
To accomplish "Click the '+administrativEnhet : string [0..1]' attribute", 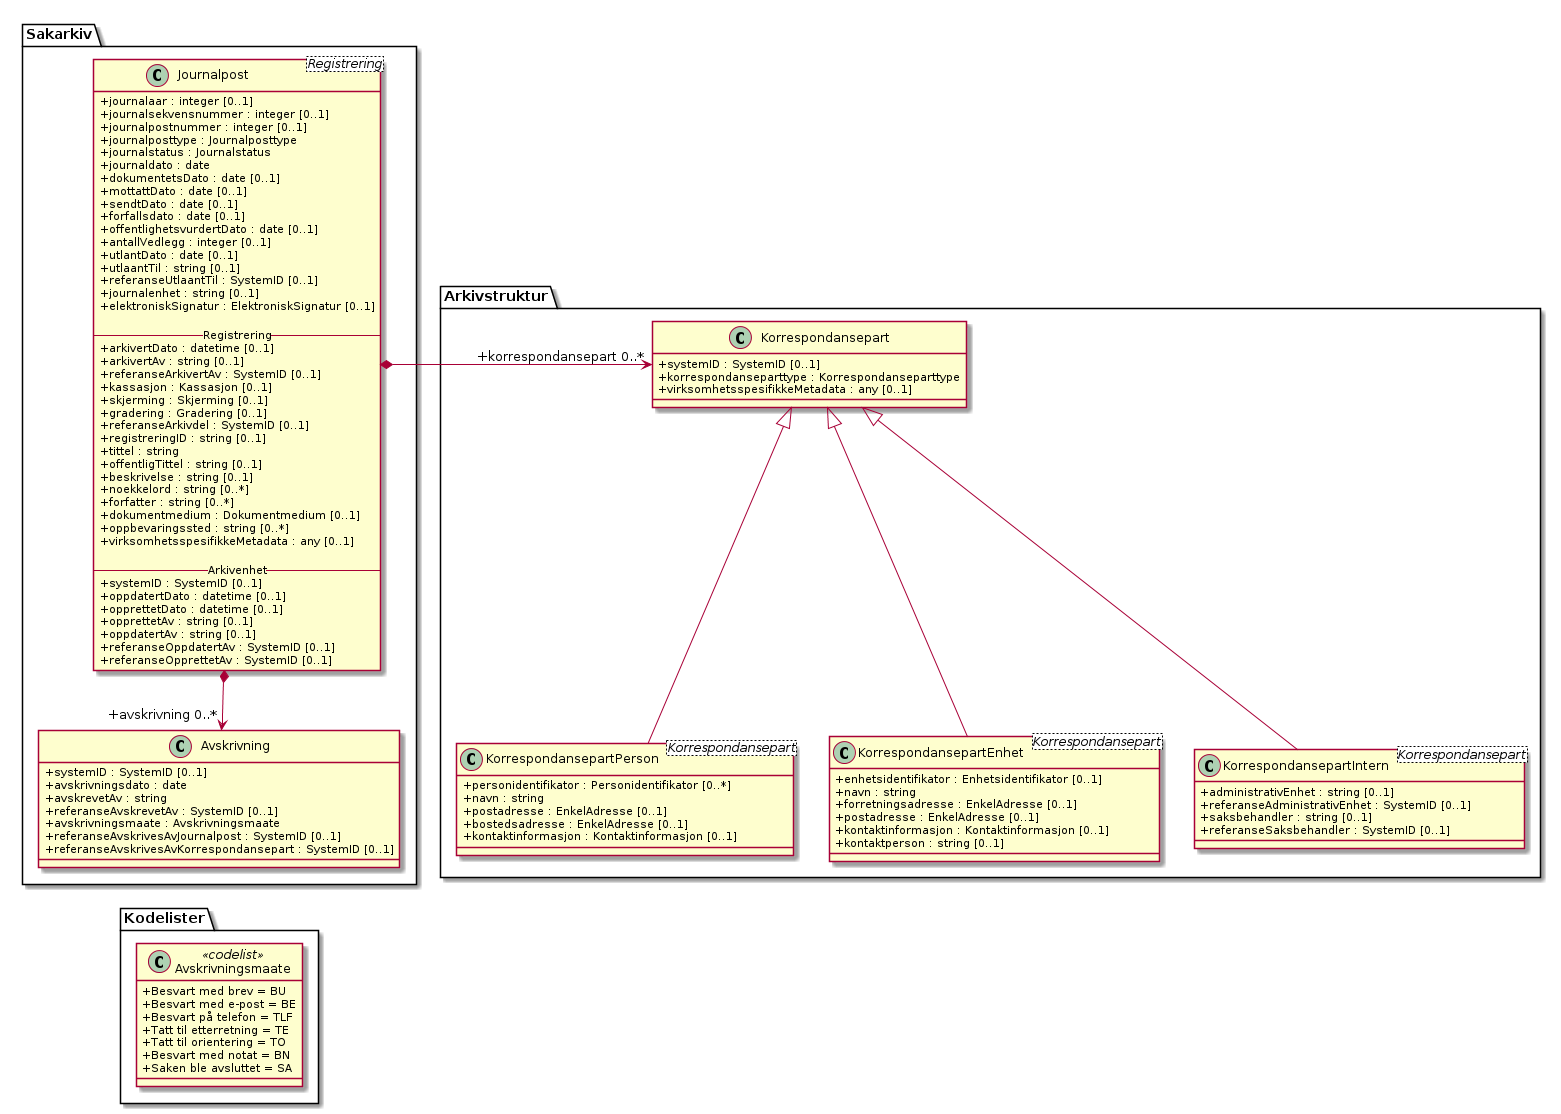I will 1297,793.
